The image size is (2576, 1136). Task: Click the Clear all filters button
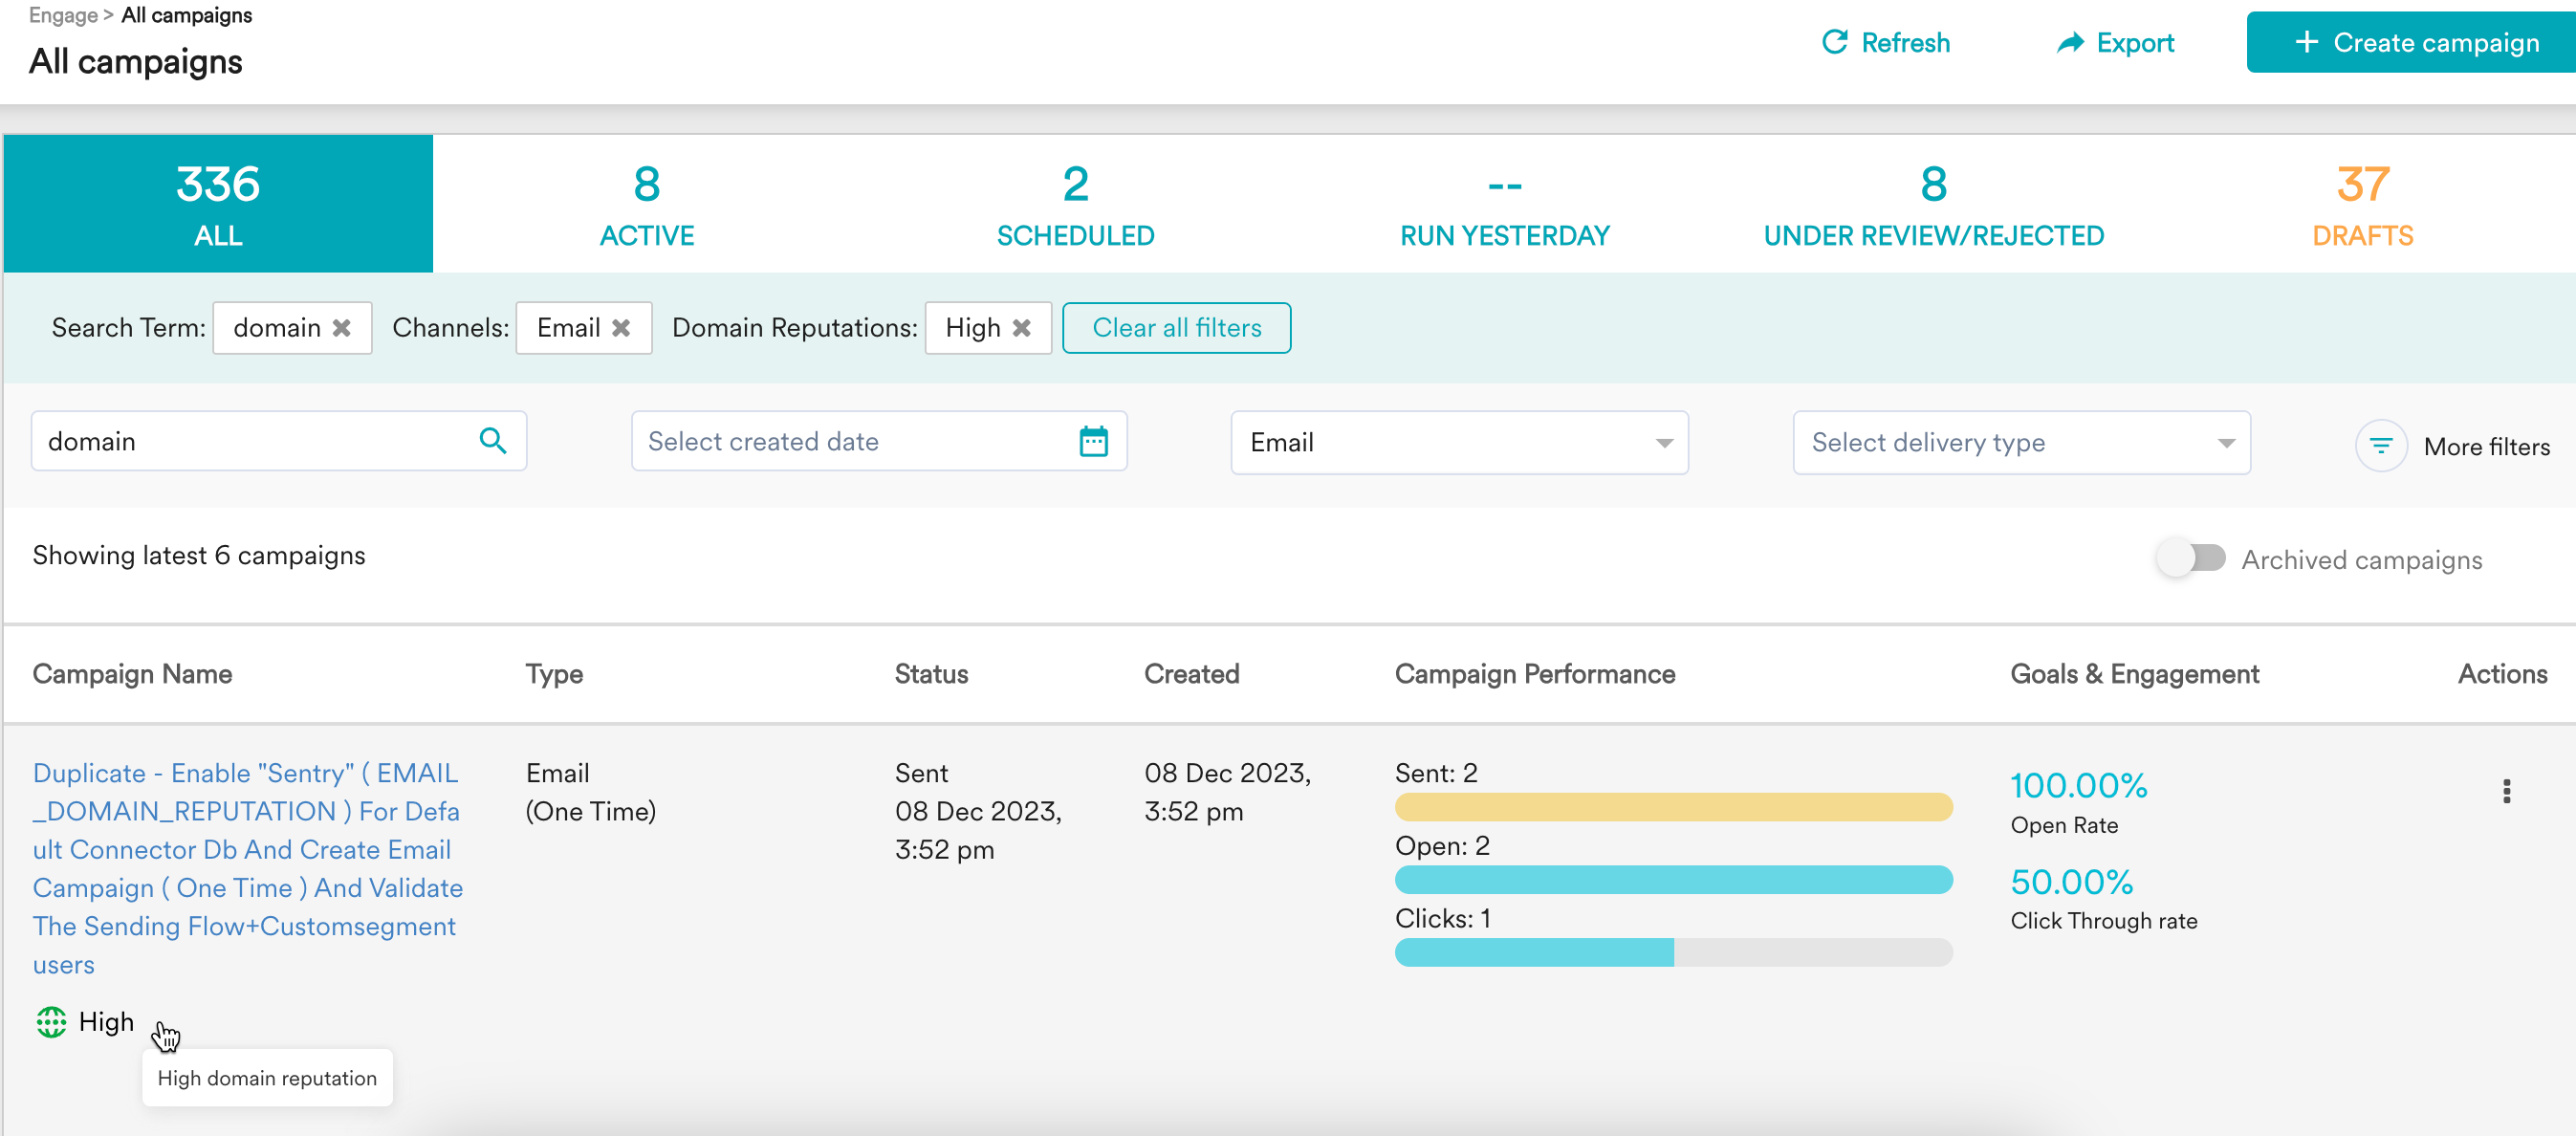tap(1176, 328)
